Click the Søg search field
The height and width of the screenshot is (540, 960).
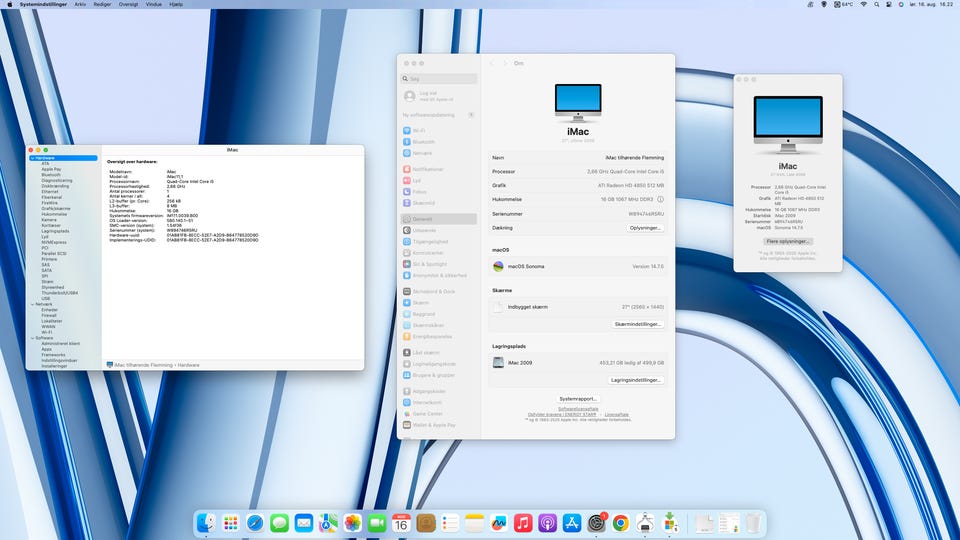tap(438, 78)
